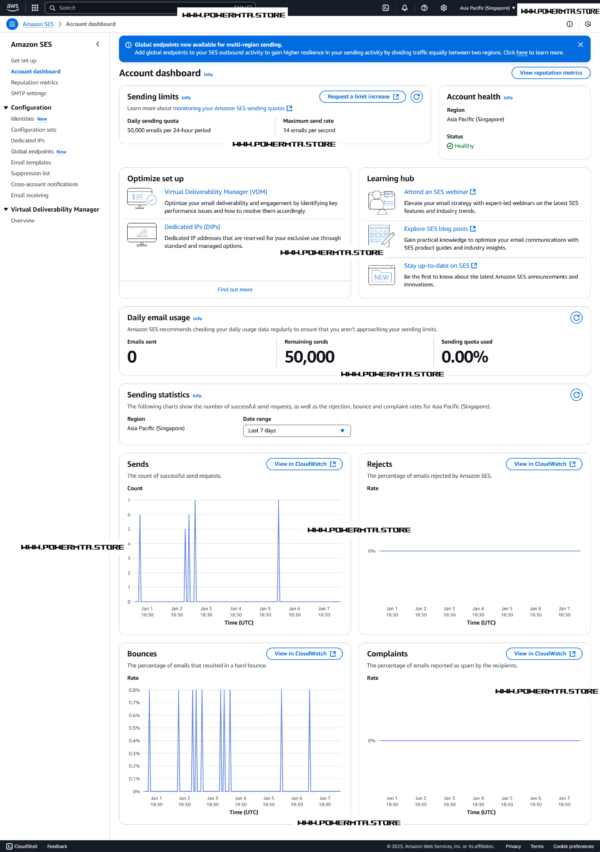Open the AWS home logo
The height and width of the screenshot is (852, 600).
[12, 8]
